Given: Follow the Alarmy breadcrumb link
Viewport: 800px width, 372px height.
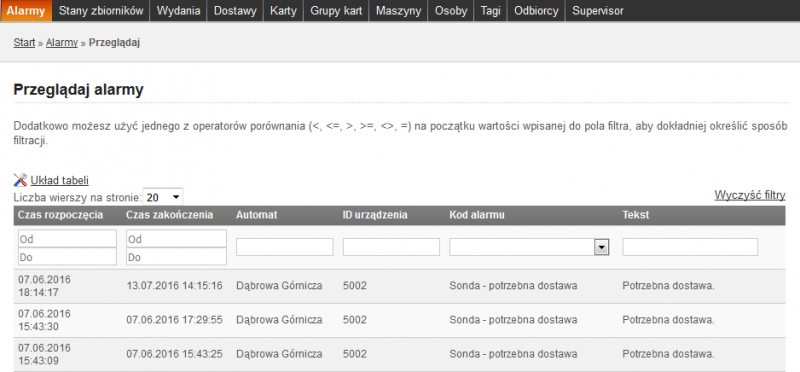Looking at the screenshot, I should click(x=62, y=43).
